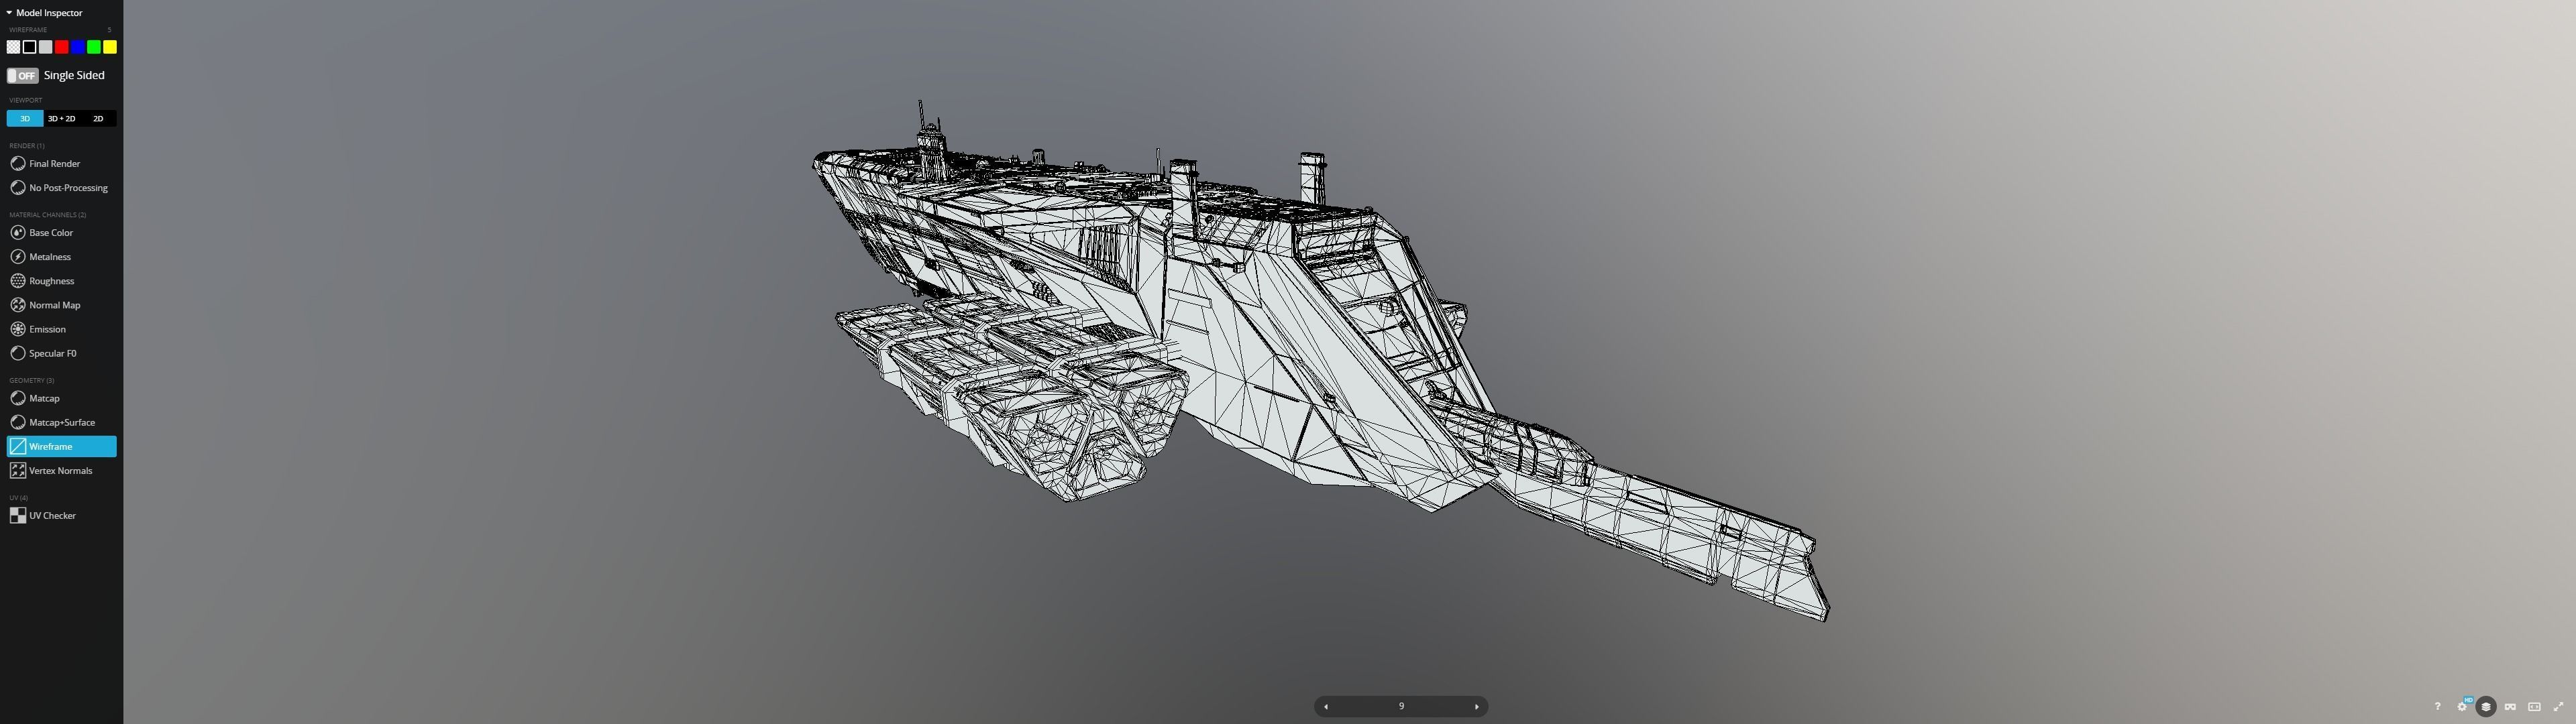Screen dimensions: 2576x724
Task: Toggle the Model Inspector layers icon
Action: [2486, 707]
